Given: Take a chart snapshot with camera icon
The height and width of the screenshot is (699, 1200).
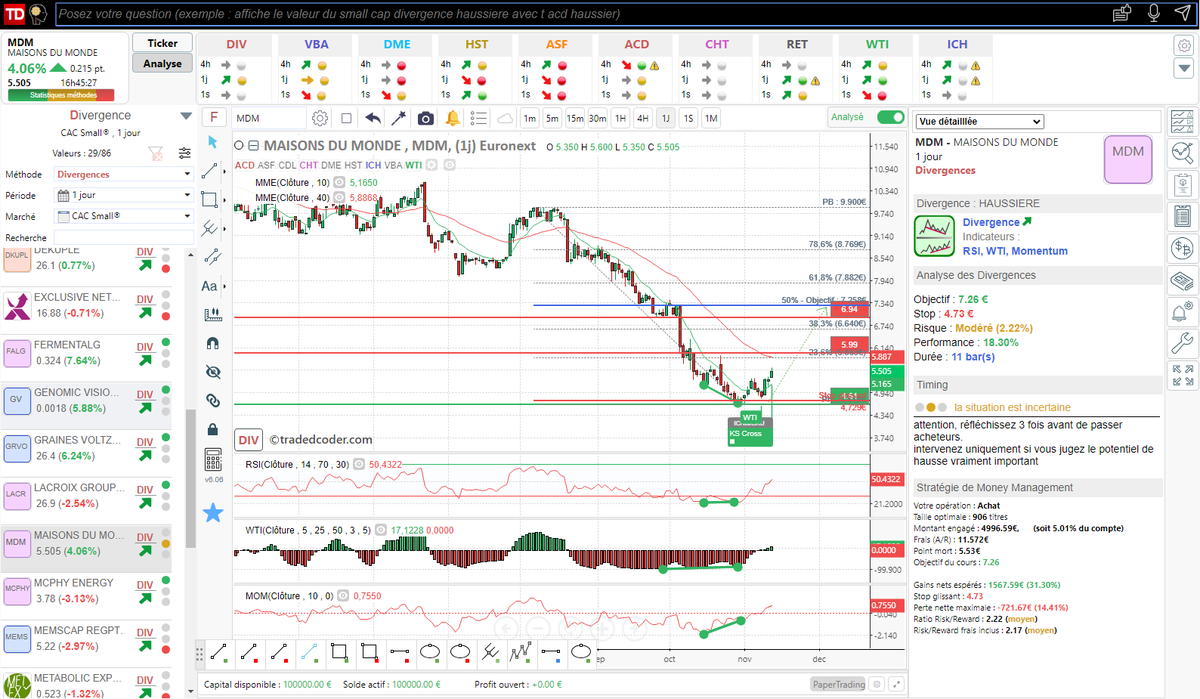Looking at the screenshot, I should pos(425,118).
